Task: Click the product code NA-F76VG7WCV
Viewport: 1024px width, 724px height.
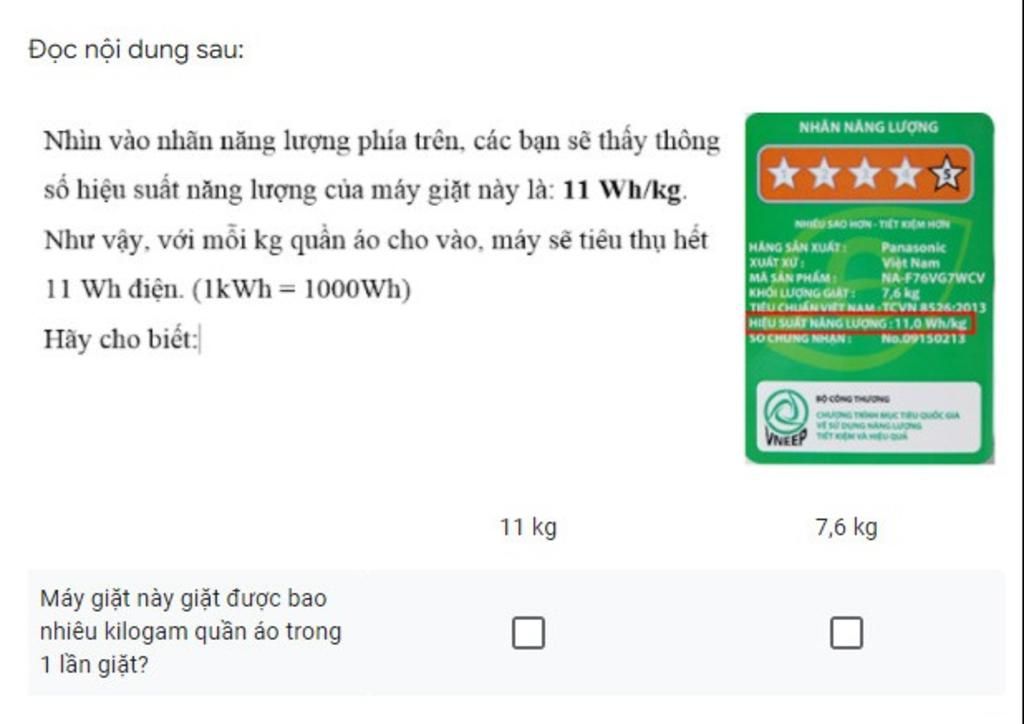Action: click(933, 278)
